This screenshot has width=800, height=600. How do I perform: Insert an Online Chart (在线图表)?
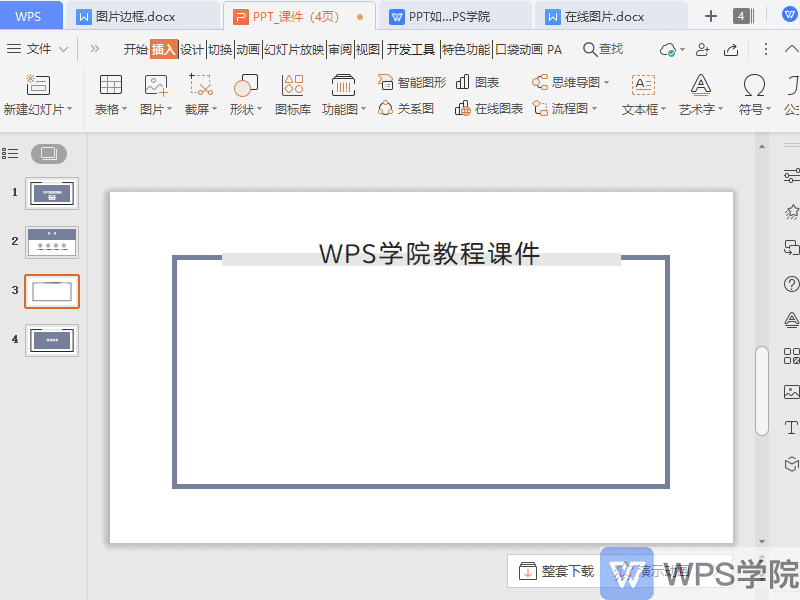489,108
